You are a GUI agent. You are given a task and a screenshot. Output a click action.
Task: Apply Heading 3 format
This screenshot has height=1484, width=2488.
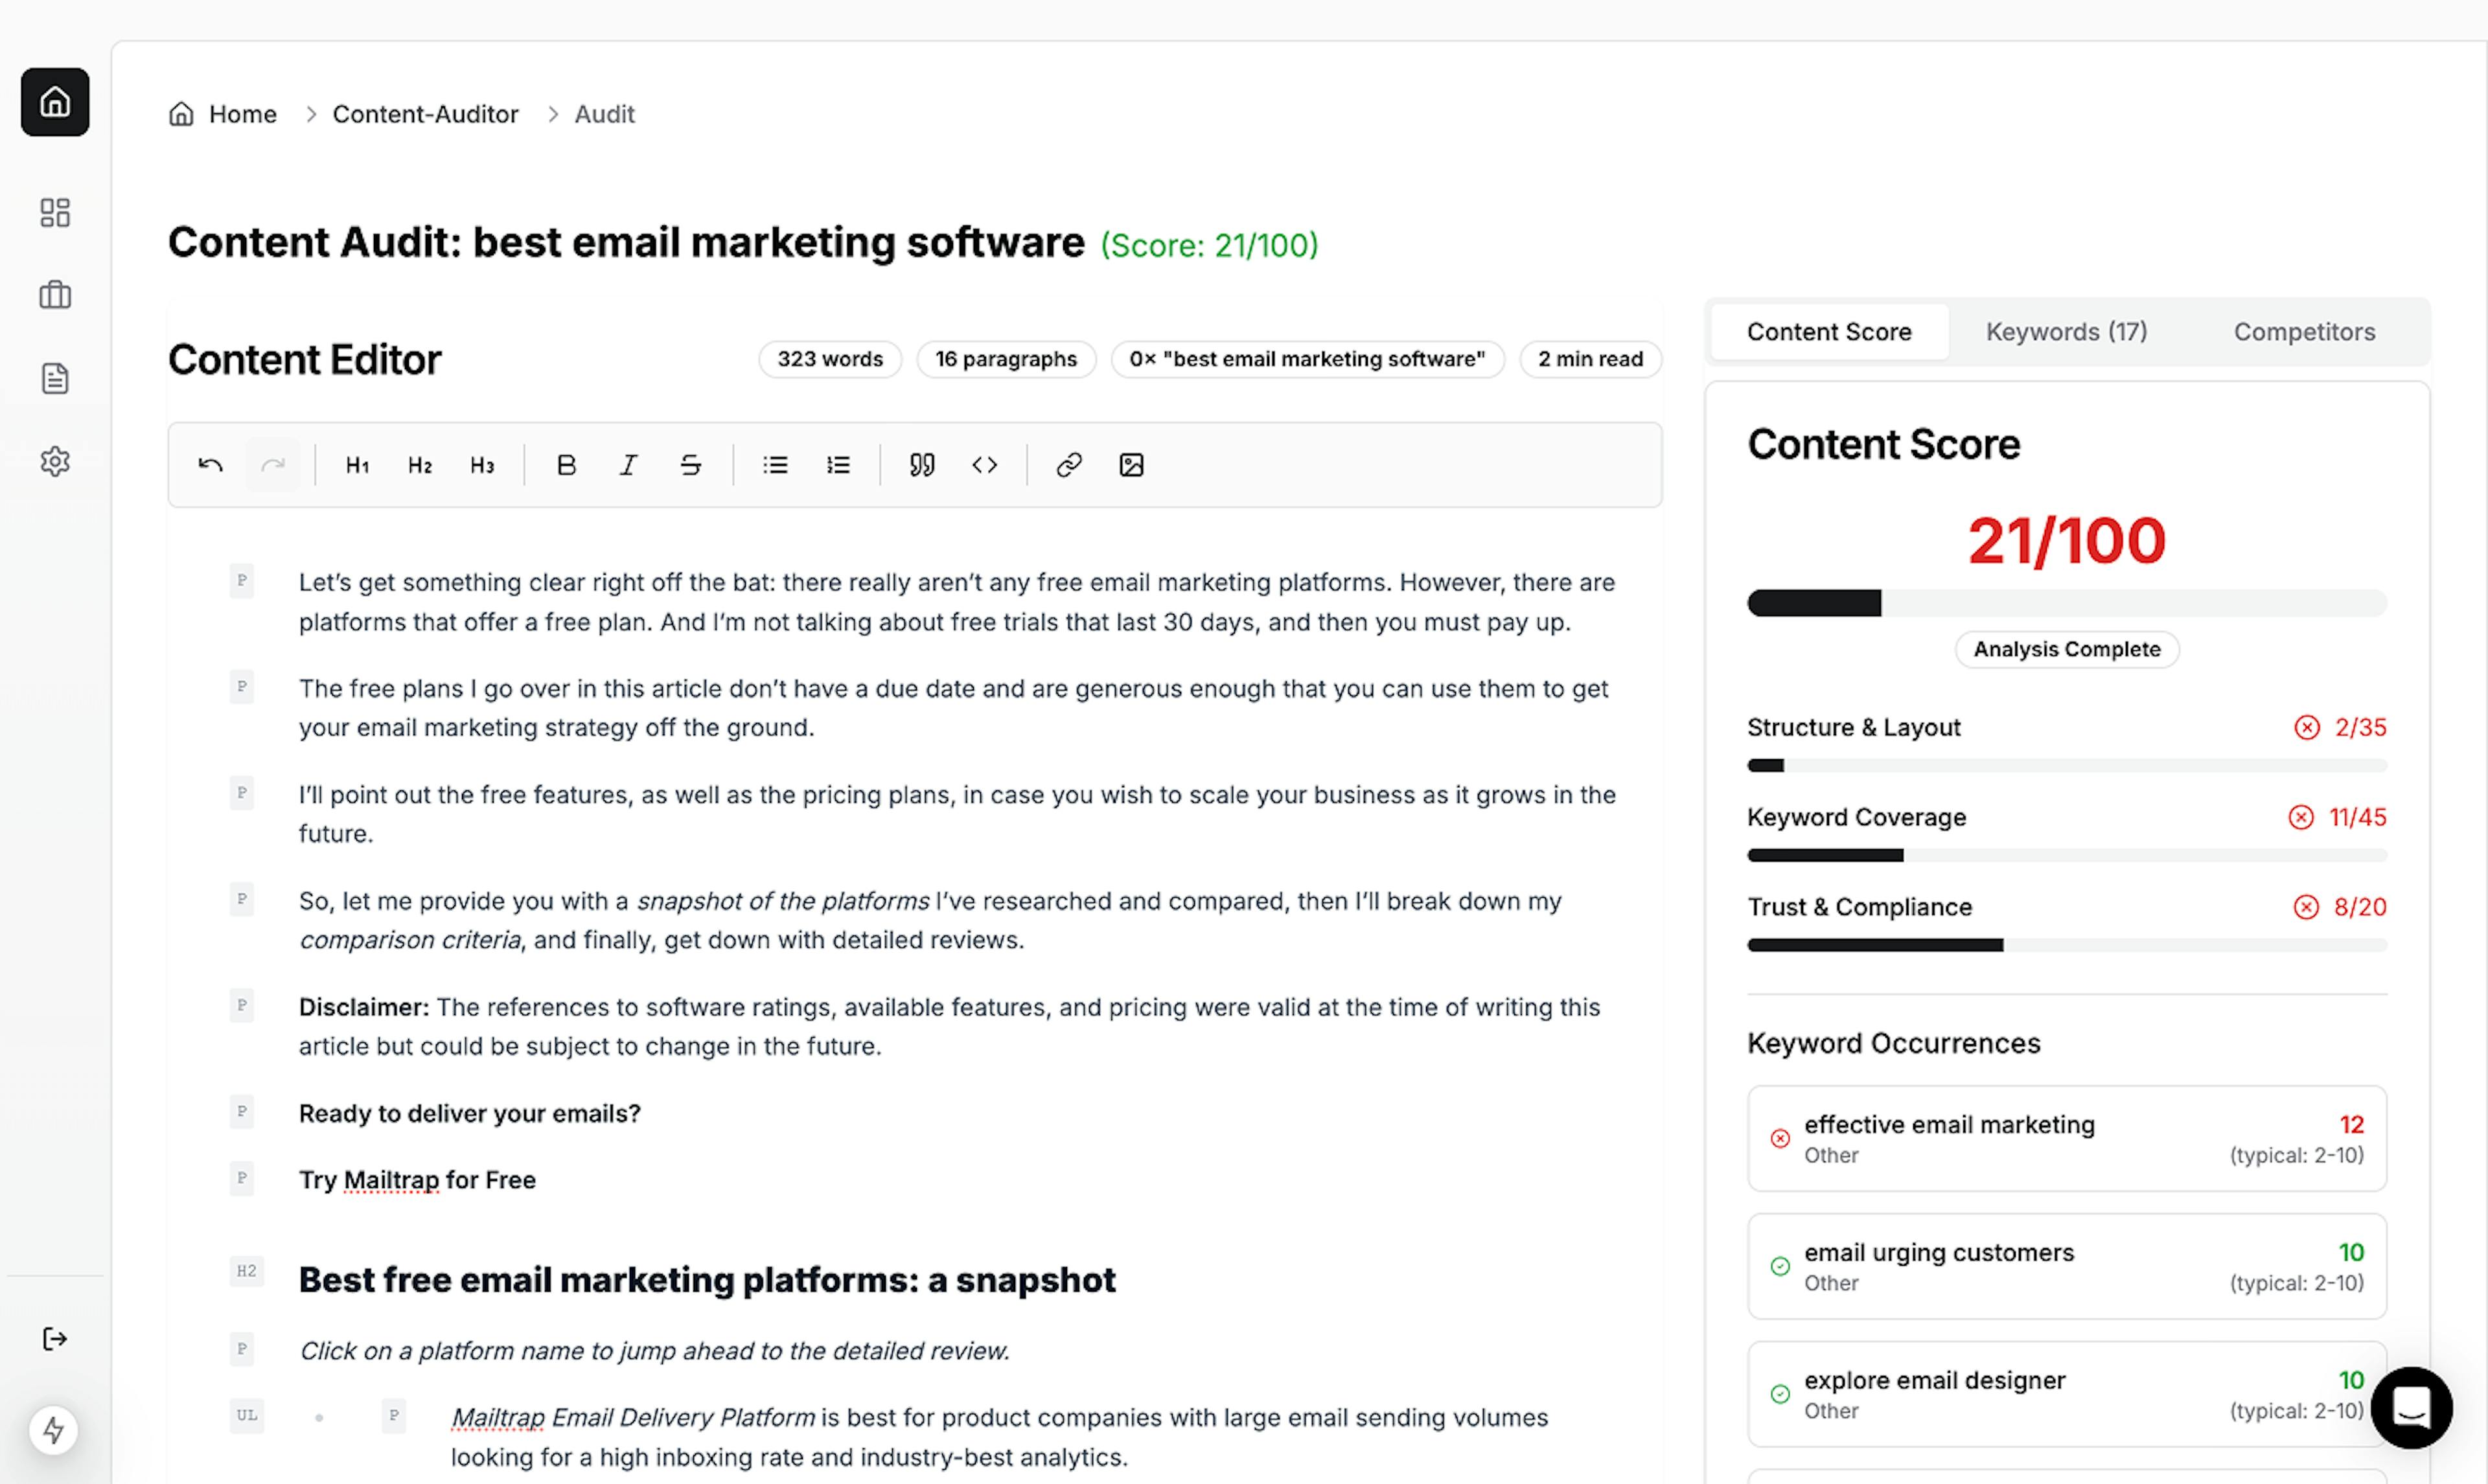482,465
